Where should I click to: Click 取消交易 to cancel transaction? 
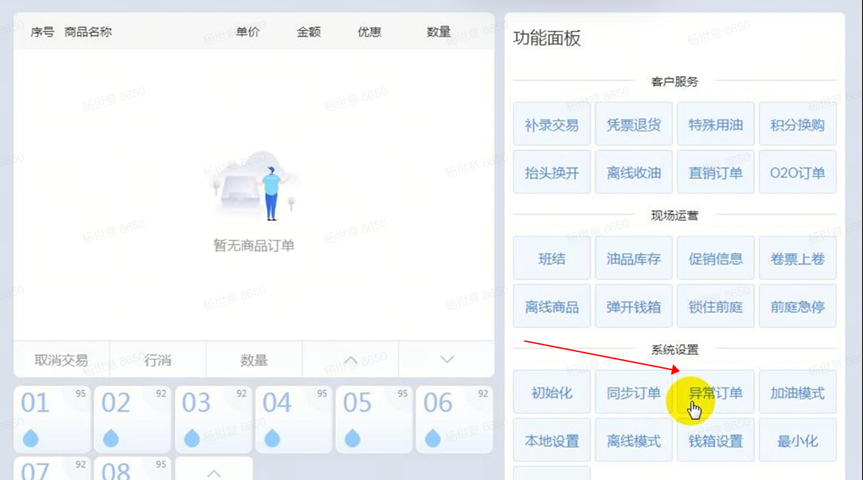61,360
